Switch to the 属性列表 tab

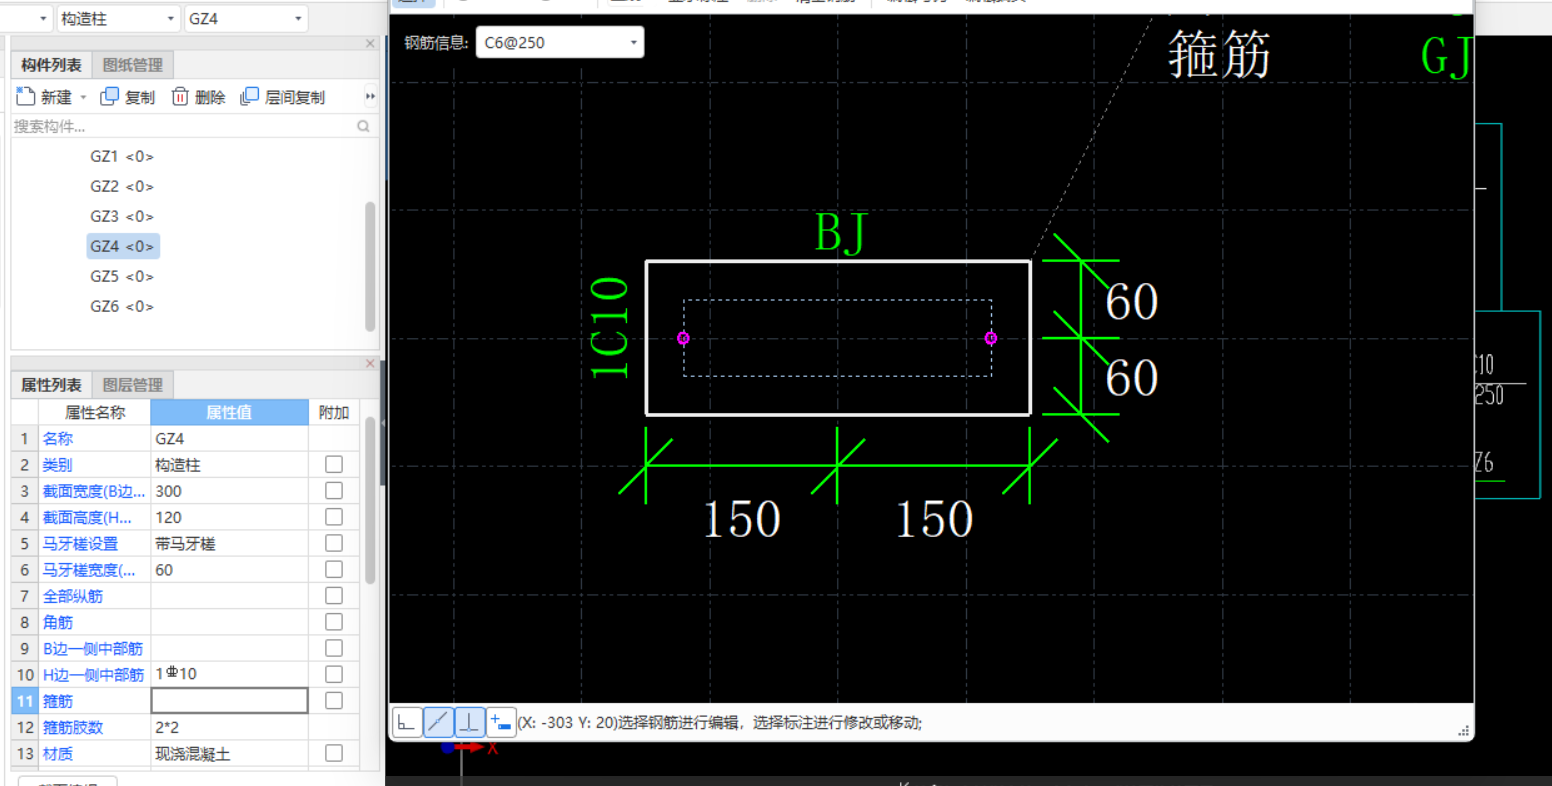51,385
